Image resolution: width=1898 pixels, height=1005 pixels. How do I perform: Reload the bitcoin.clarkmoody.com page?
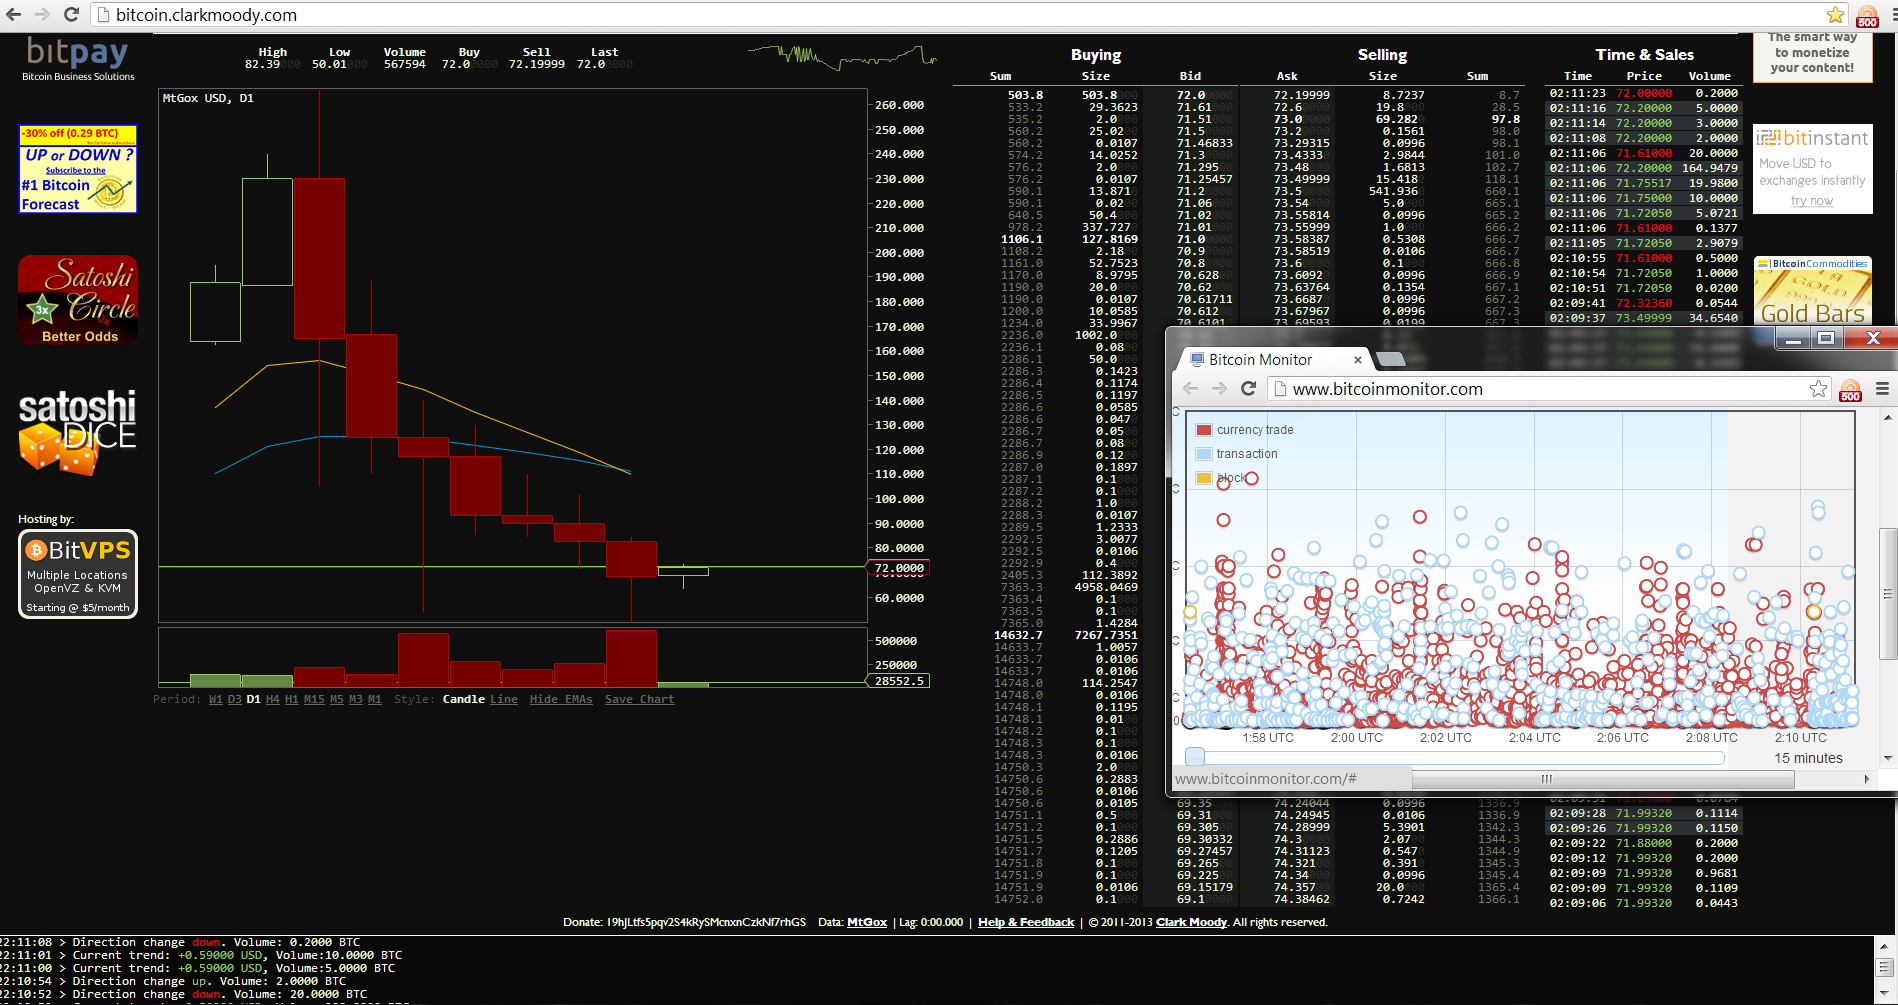71,15
